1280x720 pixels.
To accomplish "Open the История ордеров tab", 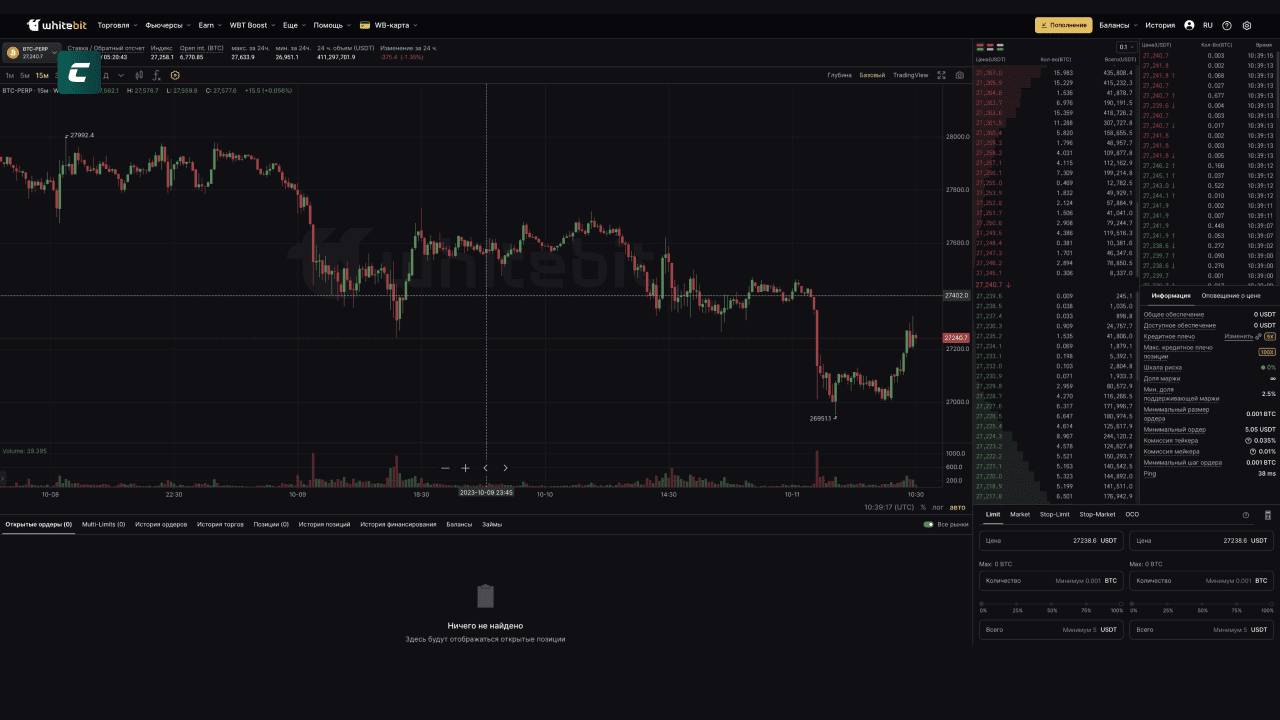I will coord(161,524).
